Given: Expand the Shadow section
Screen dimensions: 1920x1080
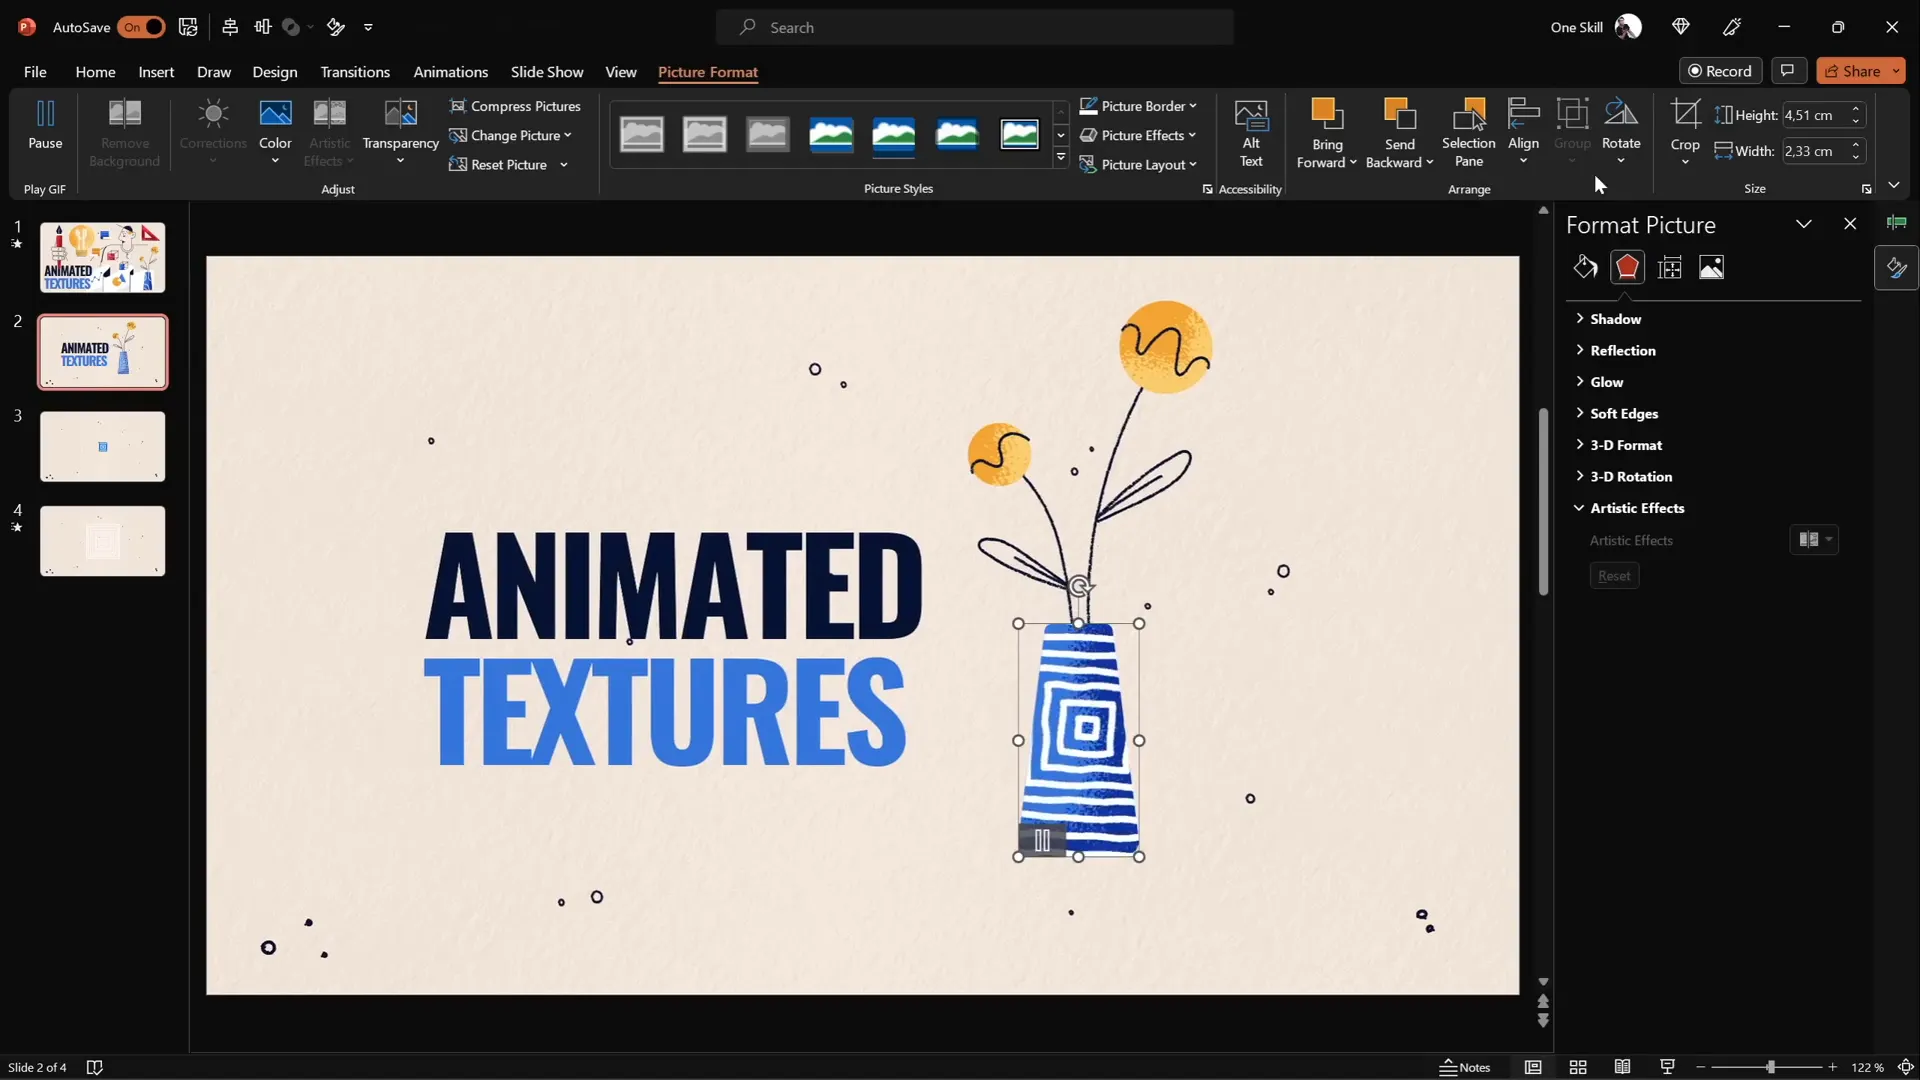Looking at the screenshot, I should [1616, 318].
